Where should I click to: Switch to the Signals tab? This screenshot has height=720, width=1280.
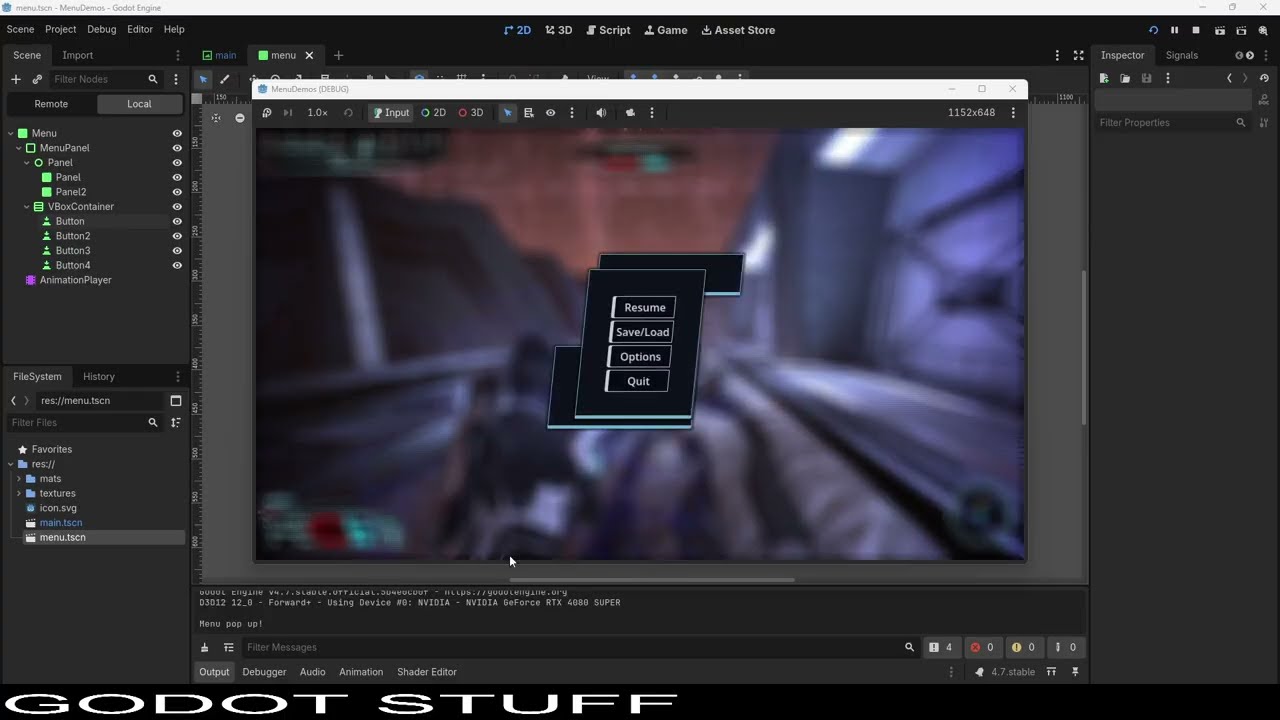click(x=1182, y=55)
